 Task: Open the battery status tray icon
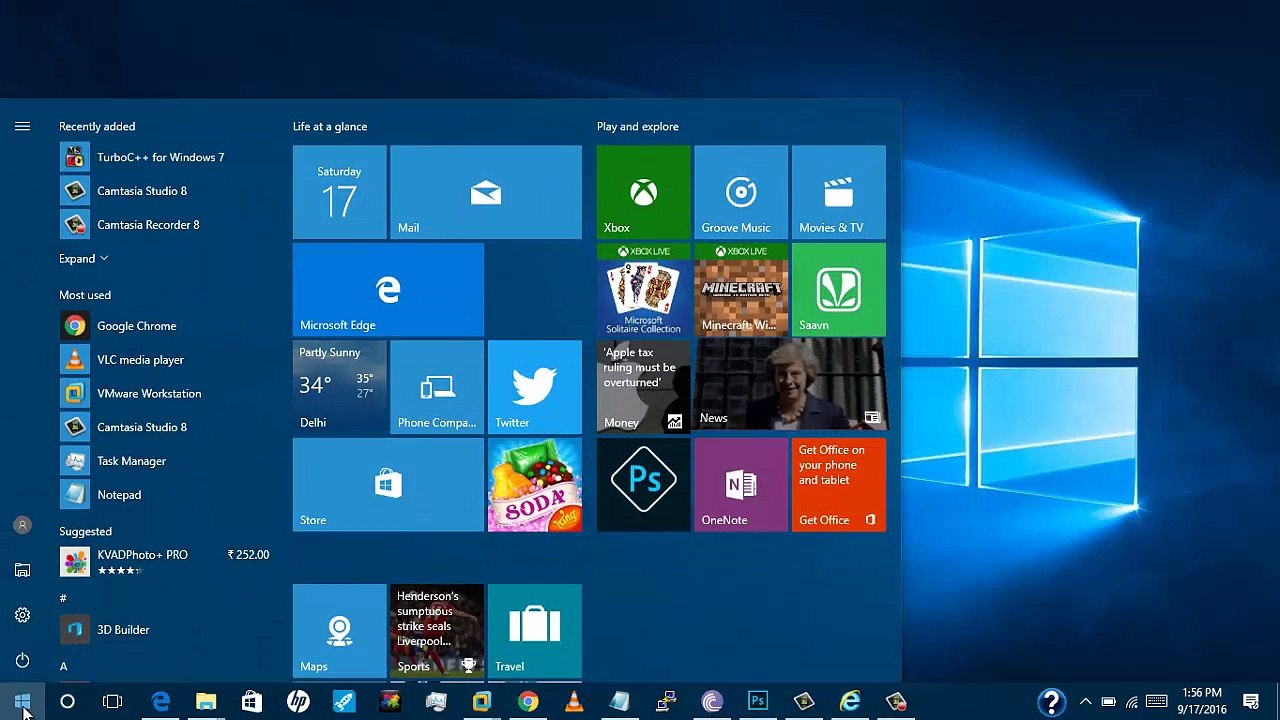click(1108, 702)
